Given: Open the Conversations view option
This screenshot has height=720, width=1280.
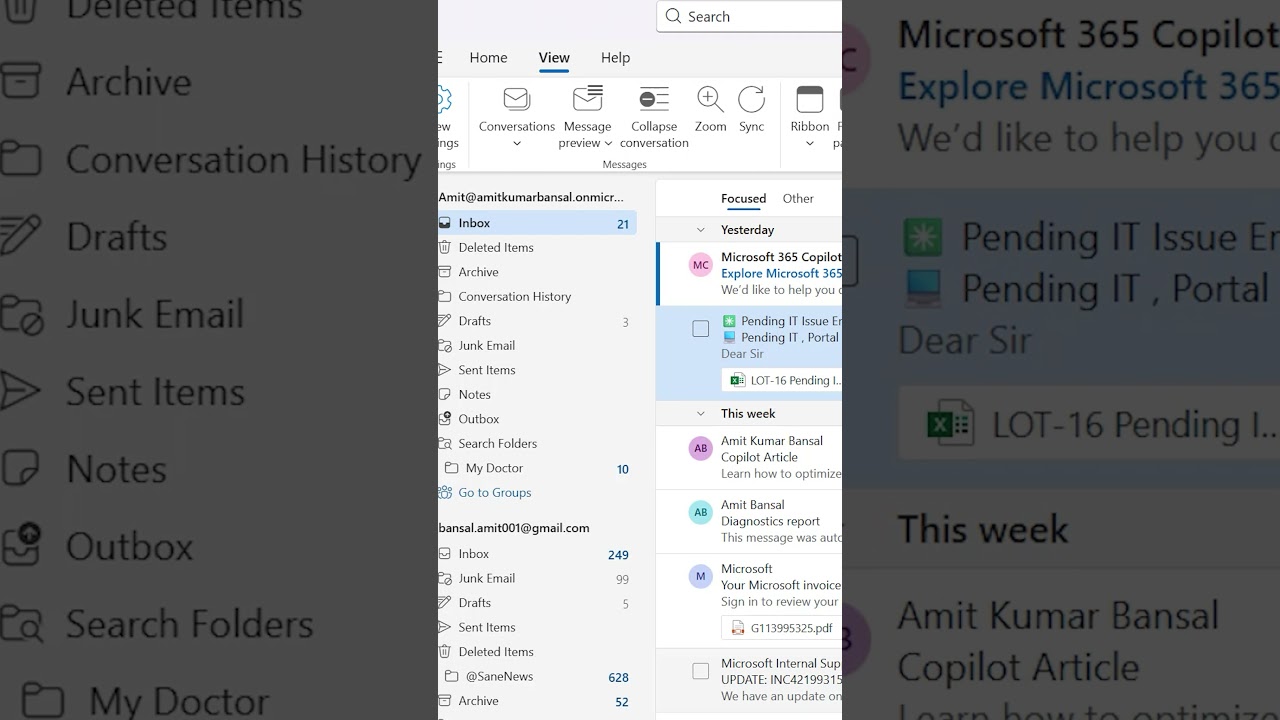Looking at the screenshot, I should tap(516, 116).
